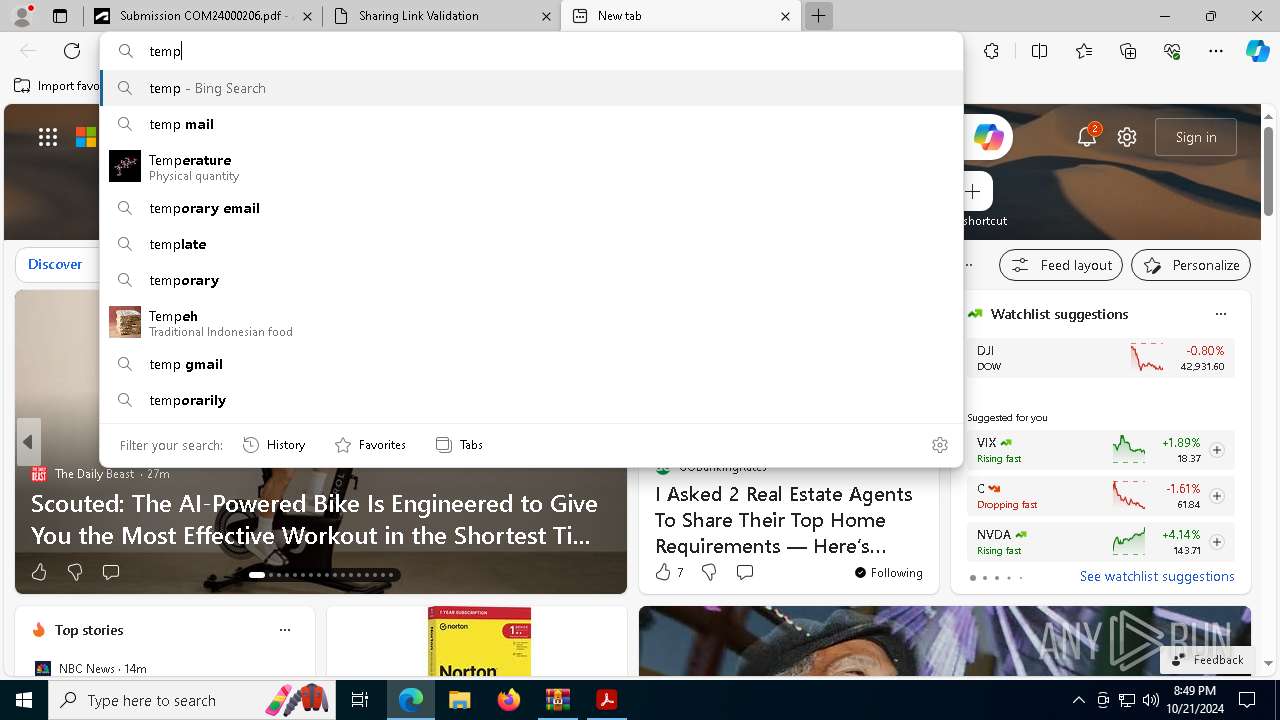Open the page settings gear icon
Viewport: 1280px width, 720px height.
(x=1127, y=137)
